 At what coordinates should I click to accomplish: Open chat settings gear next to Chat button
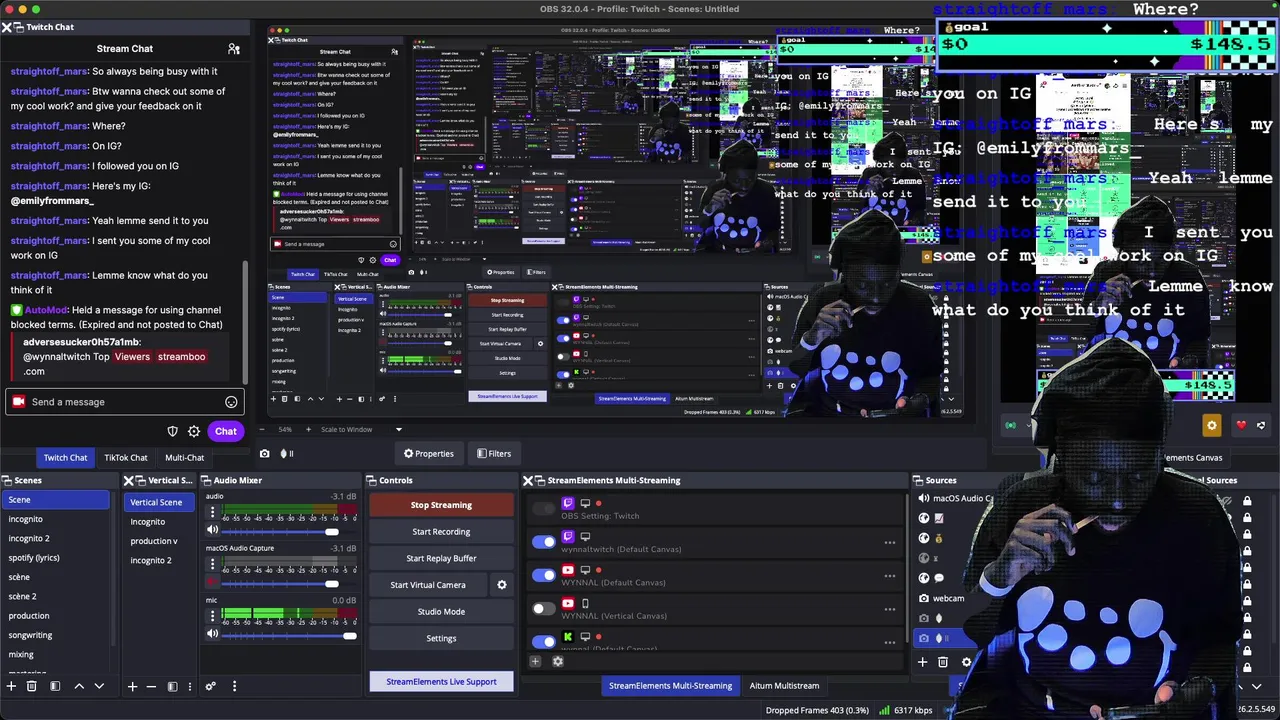(x=194, y=431)
